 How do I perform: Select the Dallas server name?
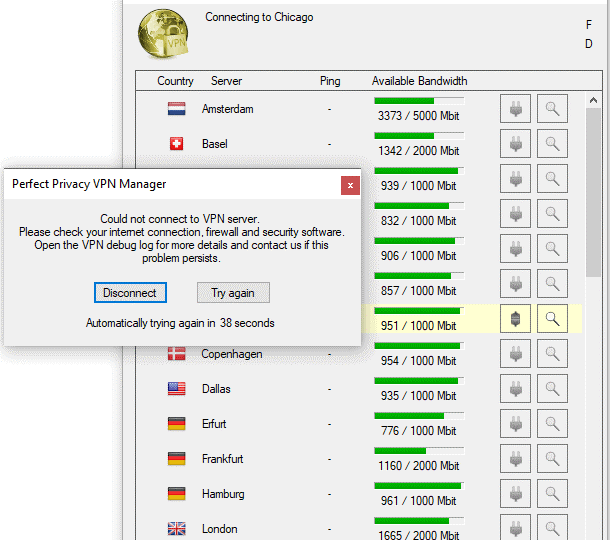tap(216, 389)
